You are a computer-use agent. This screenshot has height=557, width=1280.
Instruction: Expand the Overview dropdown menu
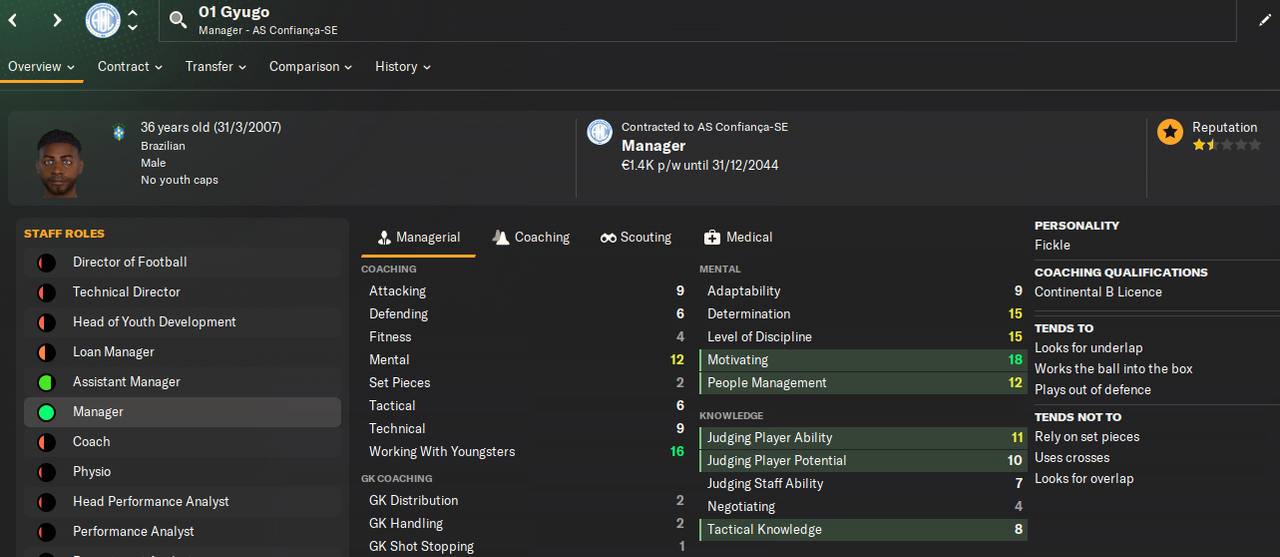click(42, 67)
